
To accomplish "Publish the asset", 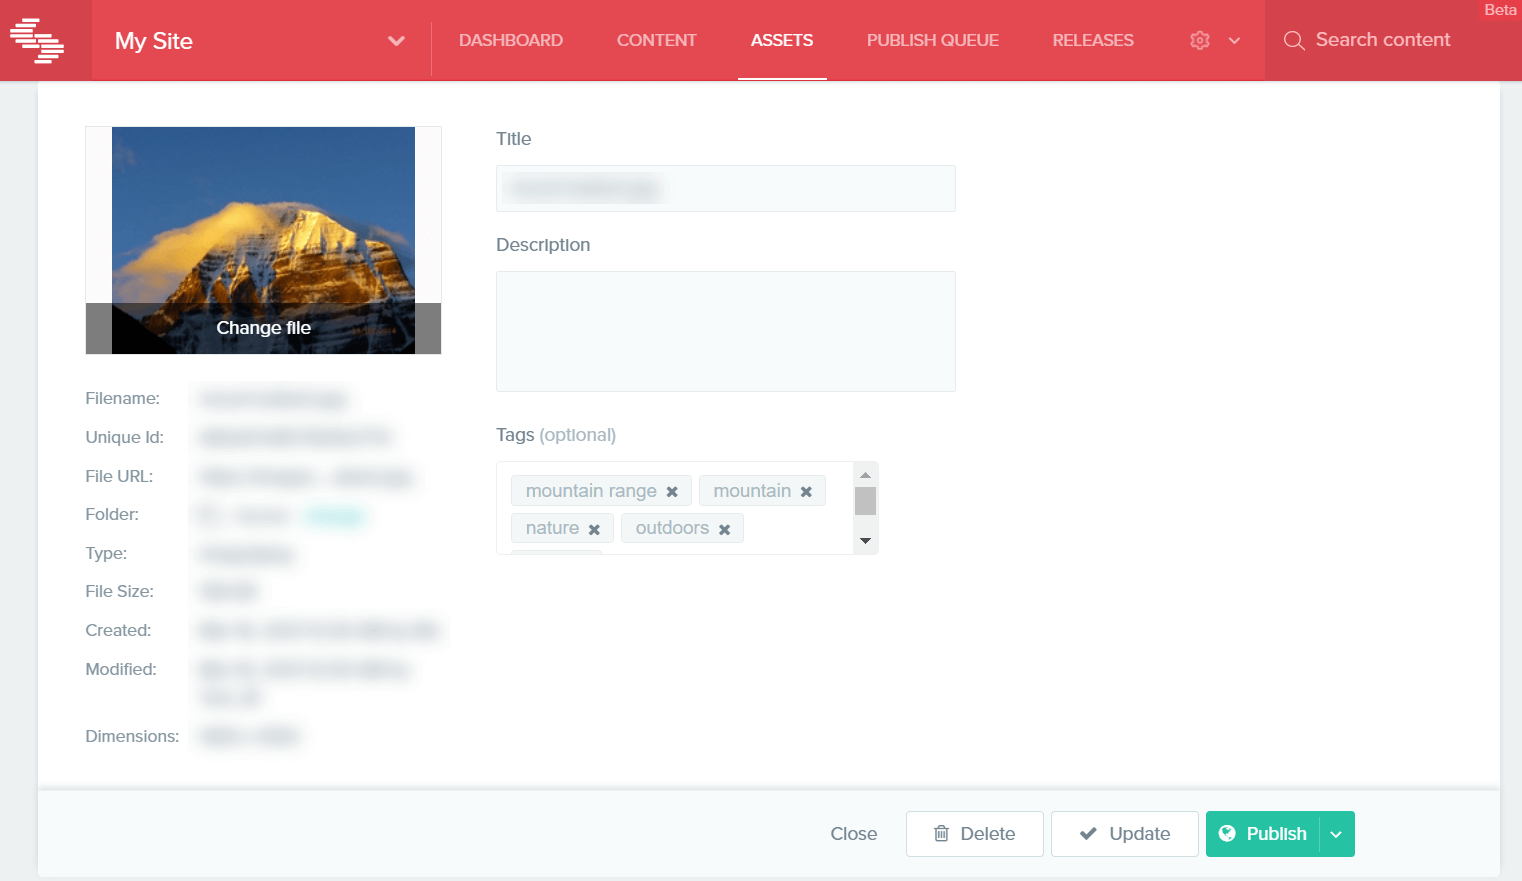I will (1264, 834).
